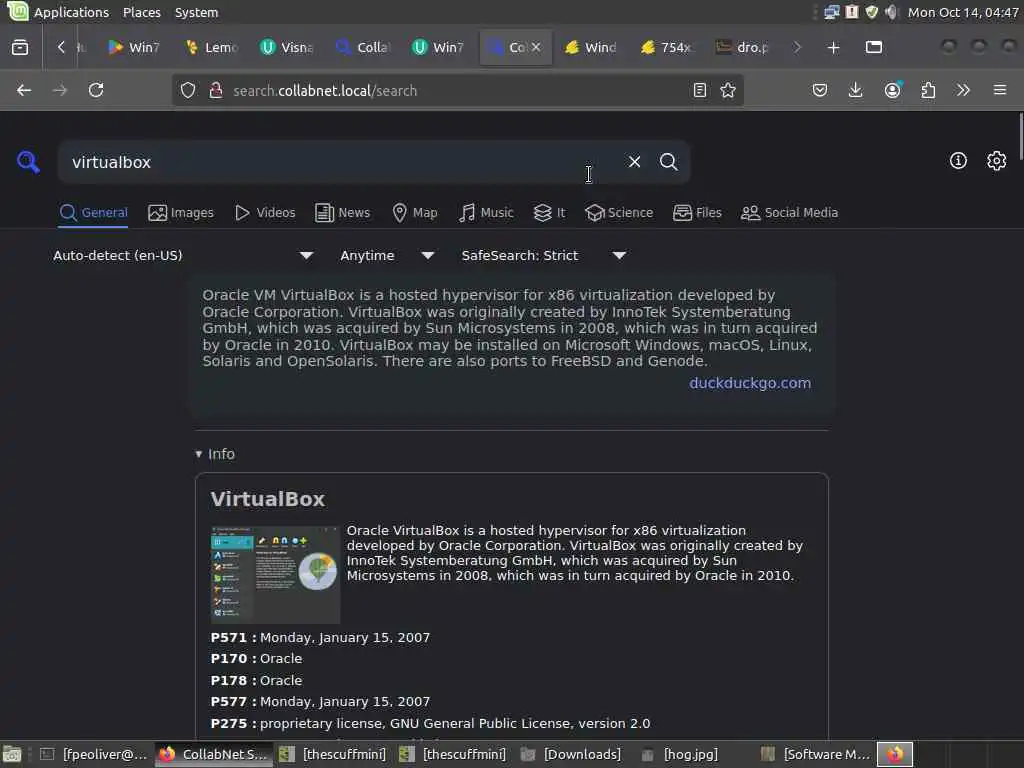
Task: Open the update shield tray icon
Action: point(872,12)
